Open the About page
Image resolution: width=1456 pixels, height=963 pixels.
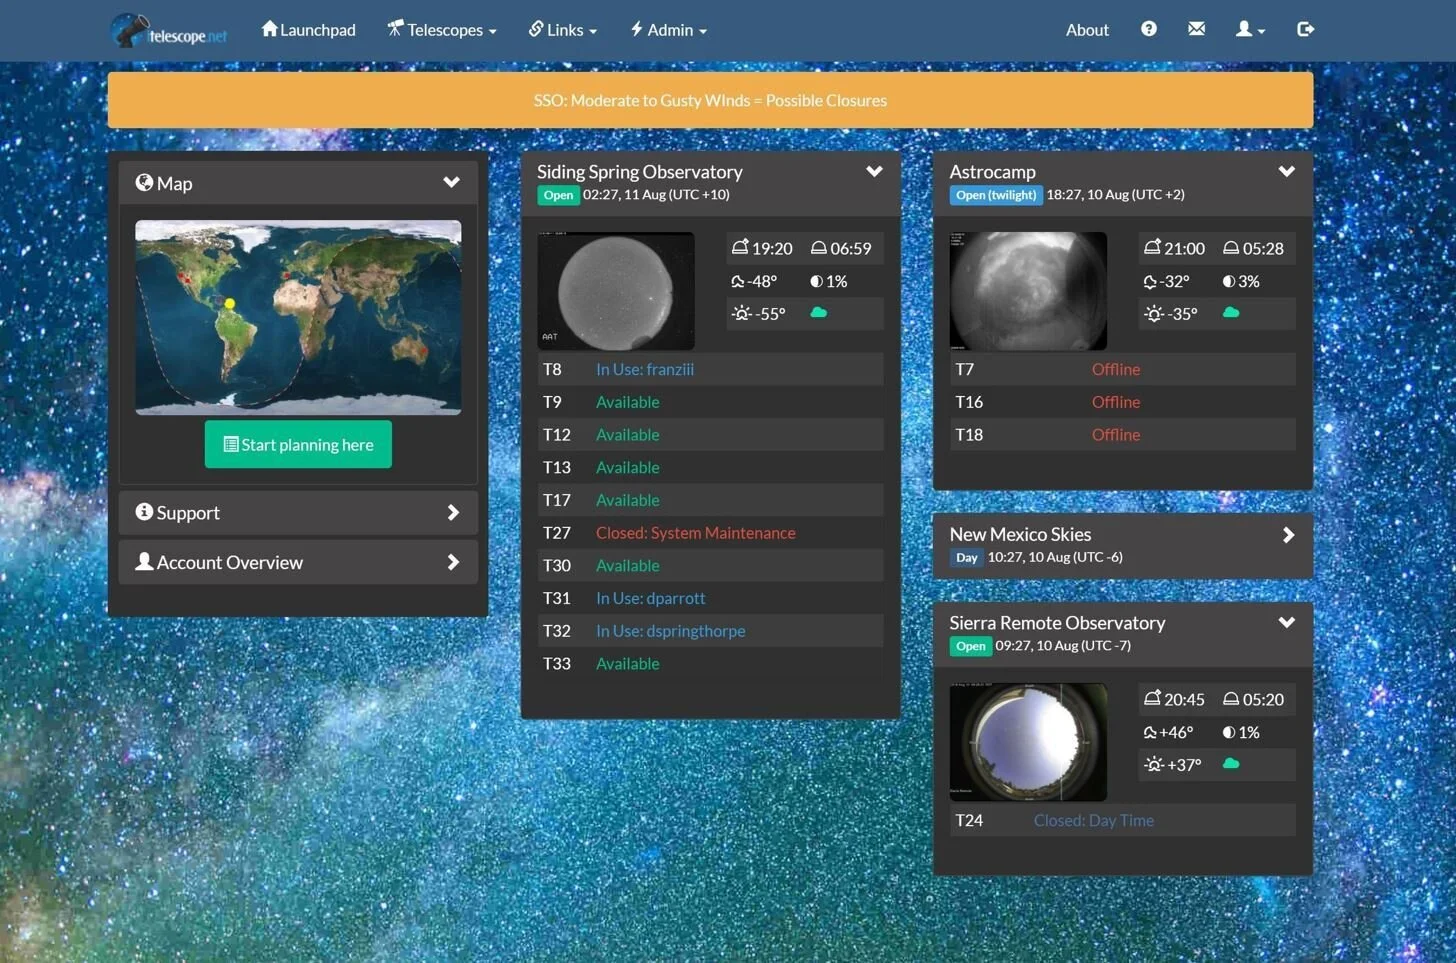(1087, 29)
